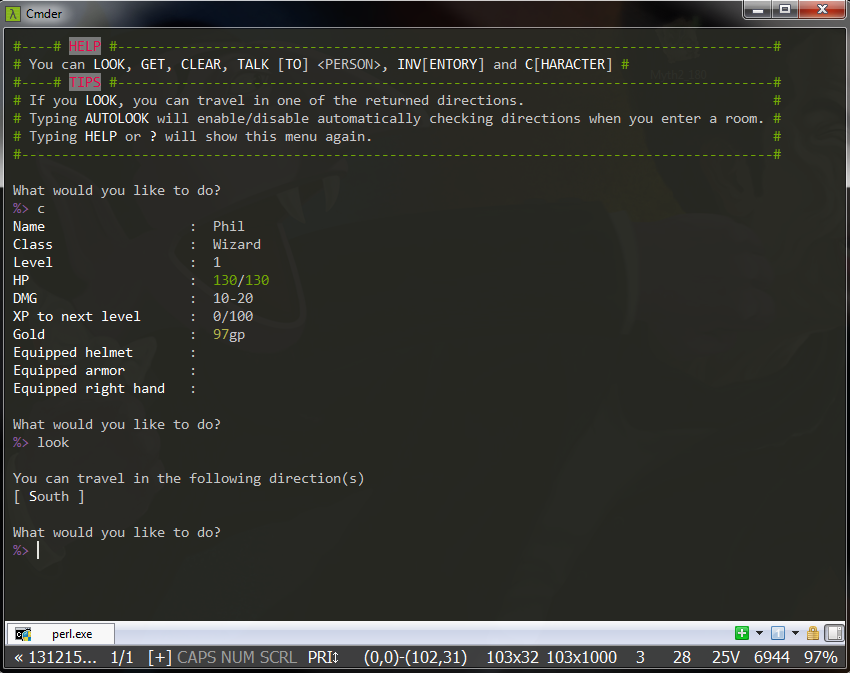This screenshot has width=850, height=673.
Task: Click the [ South ] direction text
Action: point(48,496)
